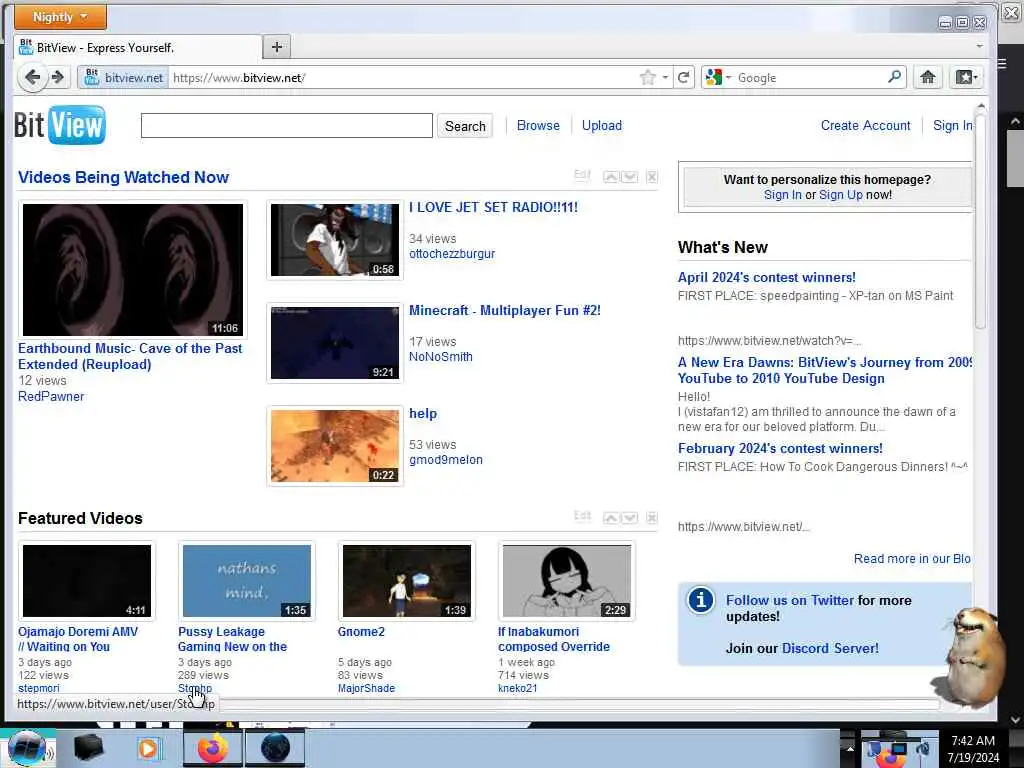Open the I LOVE JET SET RADIO thumbnail
This screenshot has width=1024, height=768.
334,240
